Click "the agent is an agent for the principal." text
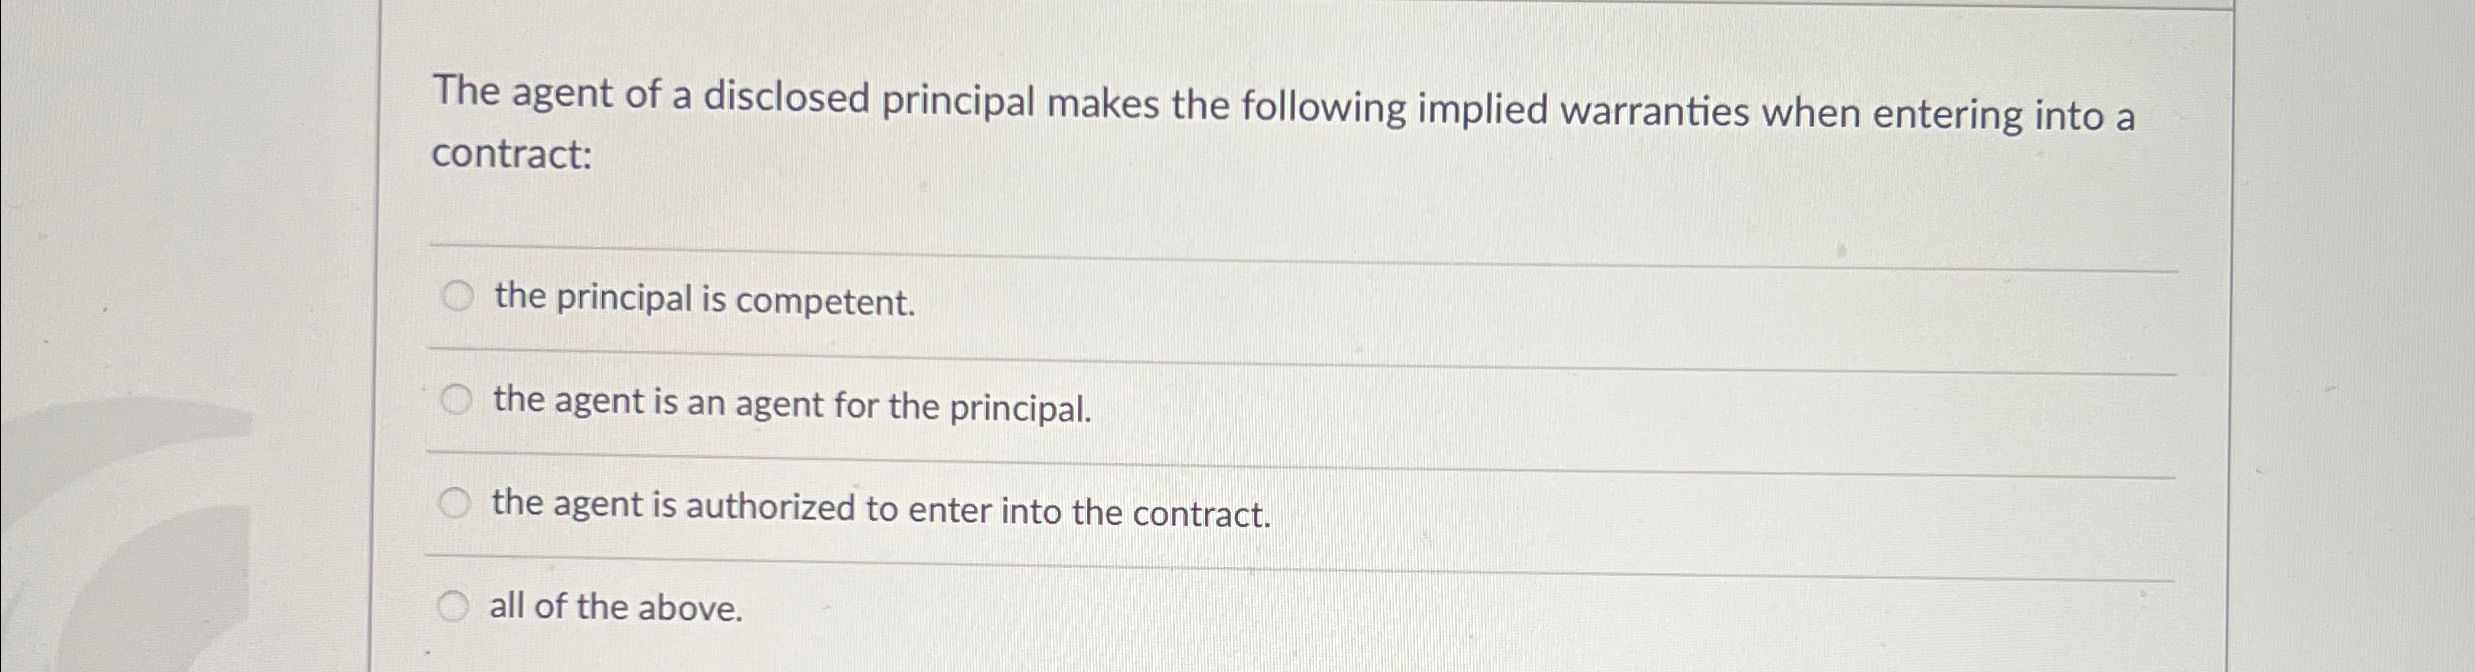This screenshot has height=672, width=2475. 792,404
